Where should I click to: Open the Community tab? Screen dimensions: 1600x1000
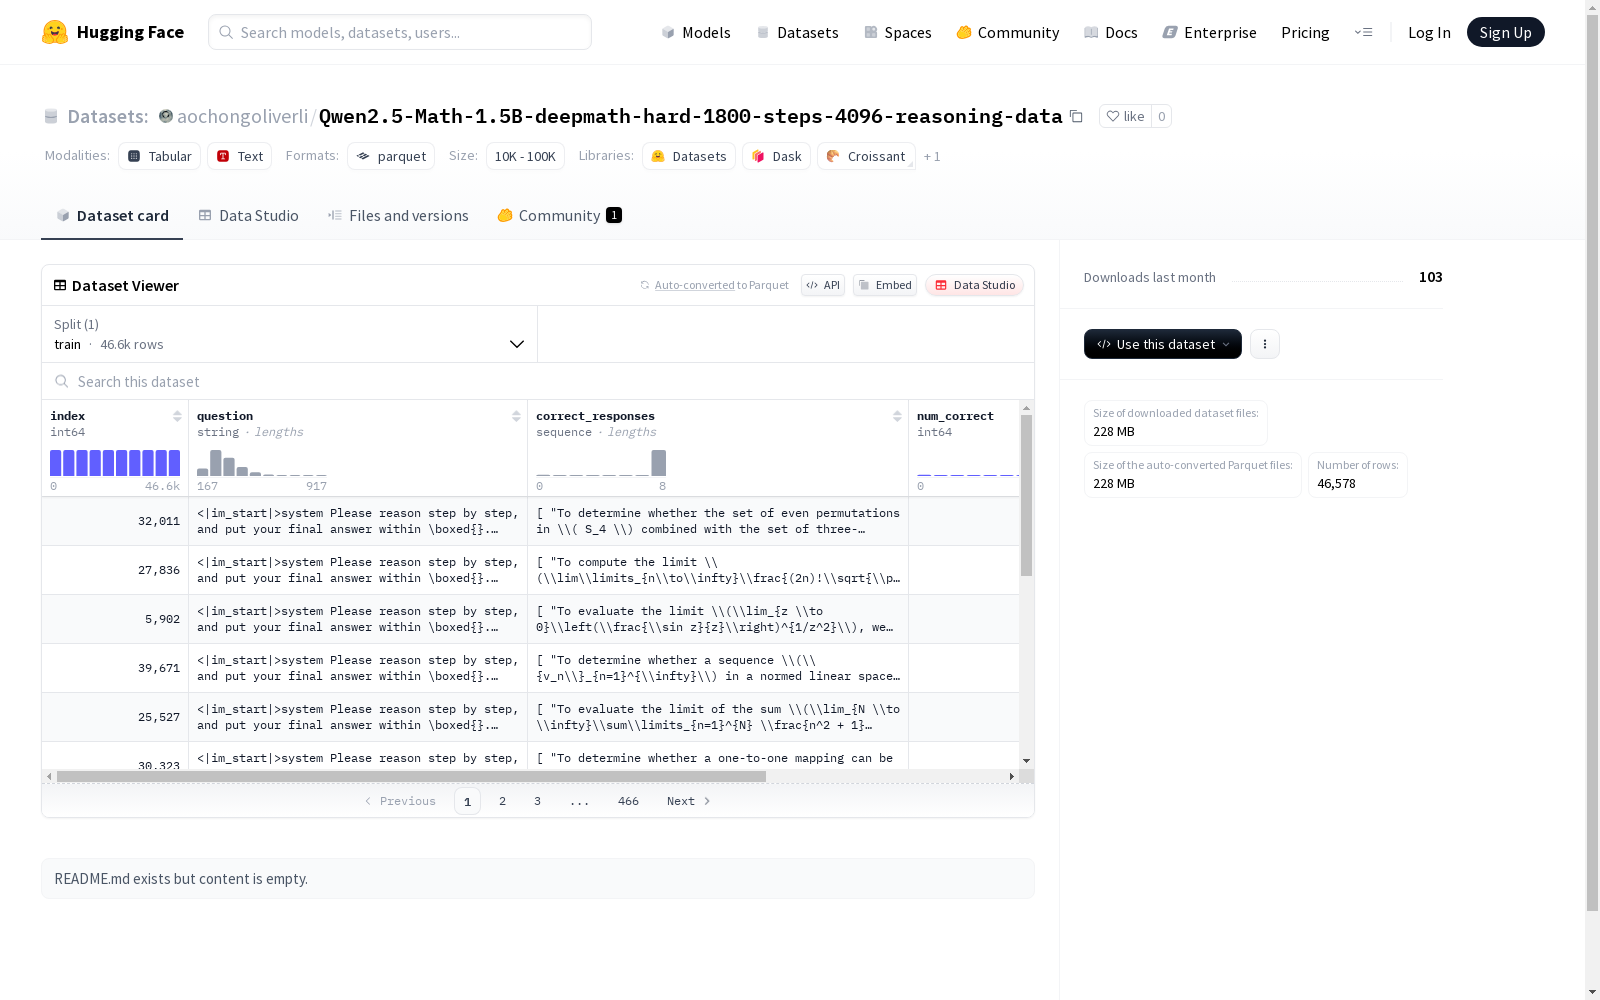click(559, 215)
